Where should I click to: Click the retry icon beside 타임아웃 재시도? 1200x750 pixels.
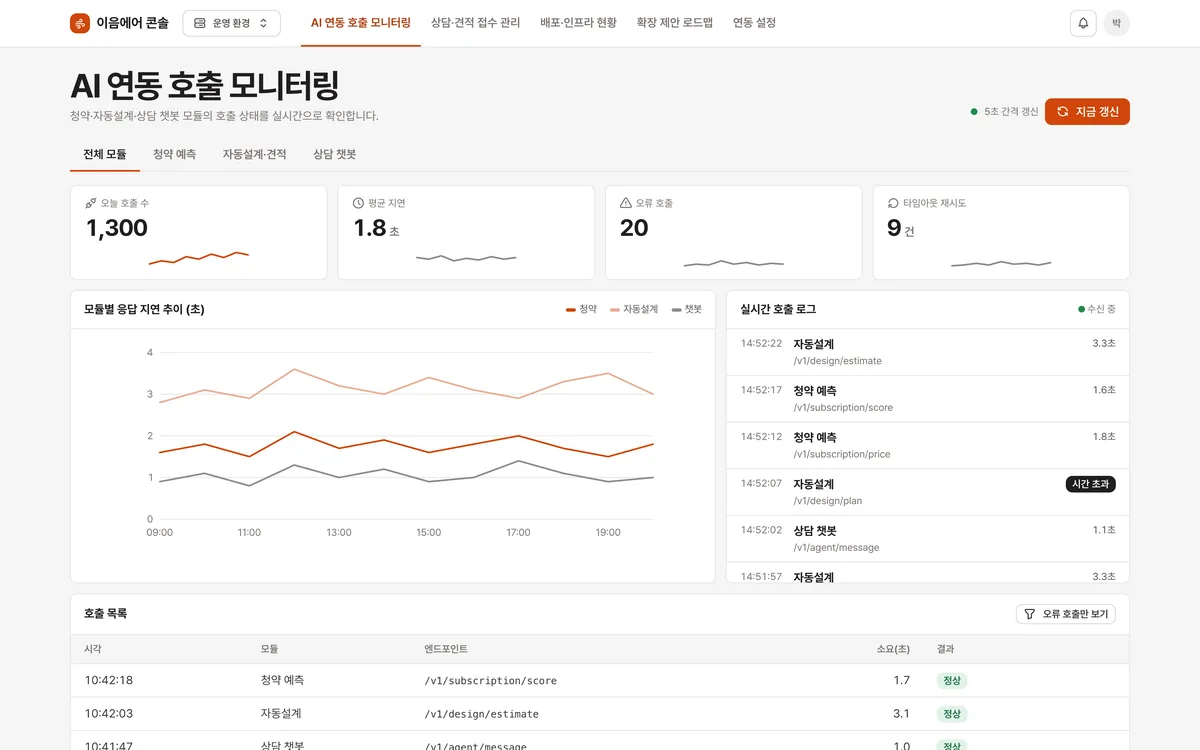(x=894, y=203)
